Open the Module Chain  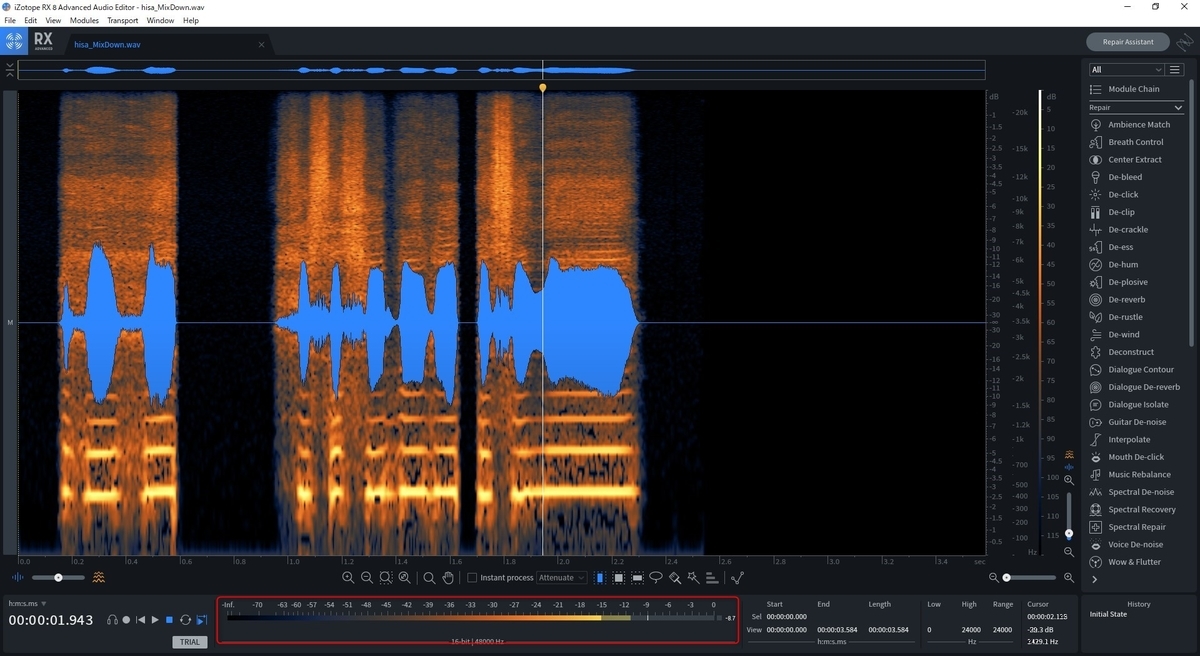pyautogui.click(x=1136, y=89)
